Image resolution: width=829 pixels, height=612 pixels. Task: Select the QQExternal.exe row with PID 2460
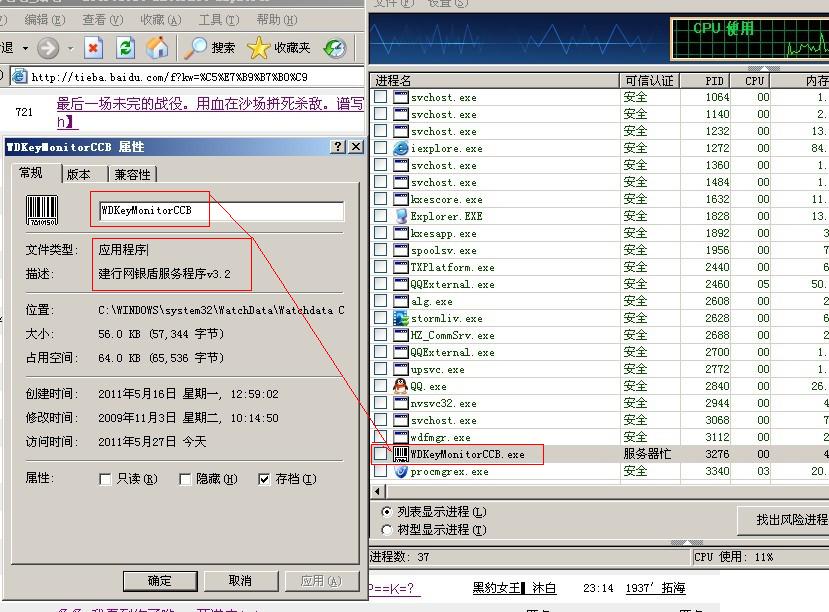coord(600,284)
